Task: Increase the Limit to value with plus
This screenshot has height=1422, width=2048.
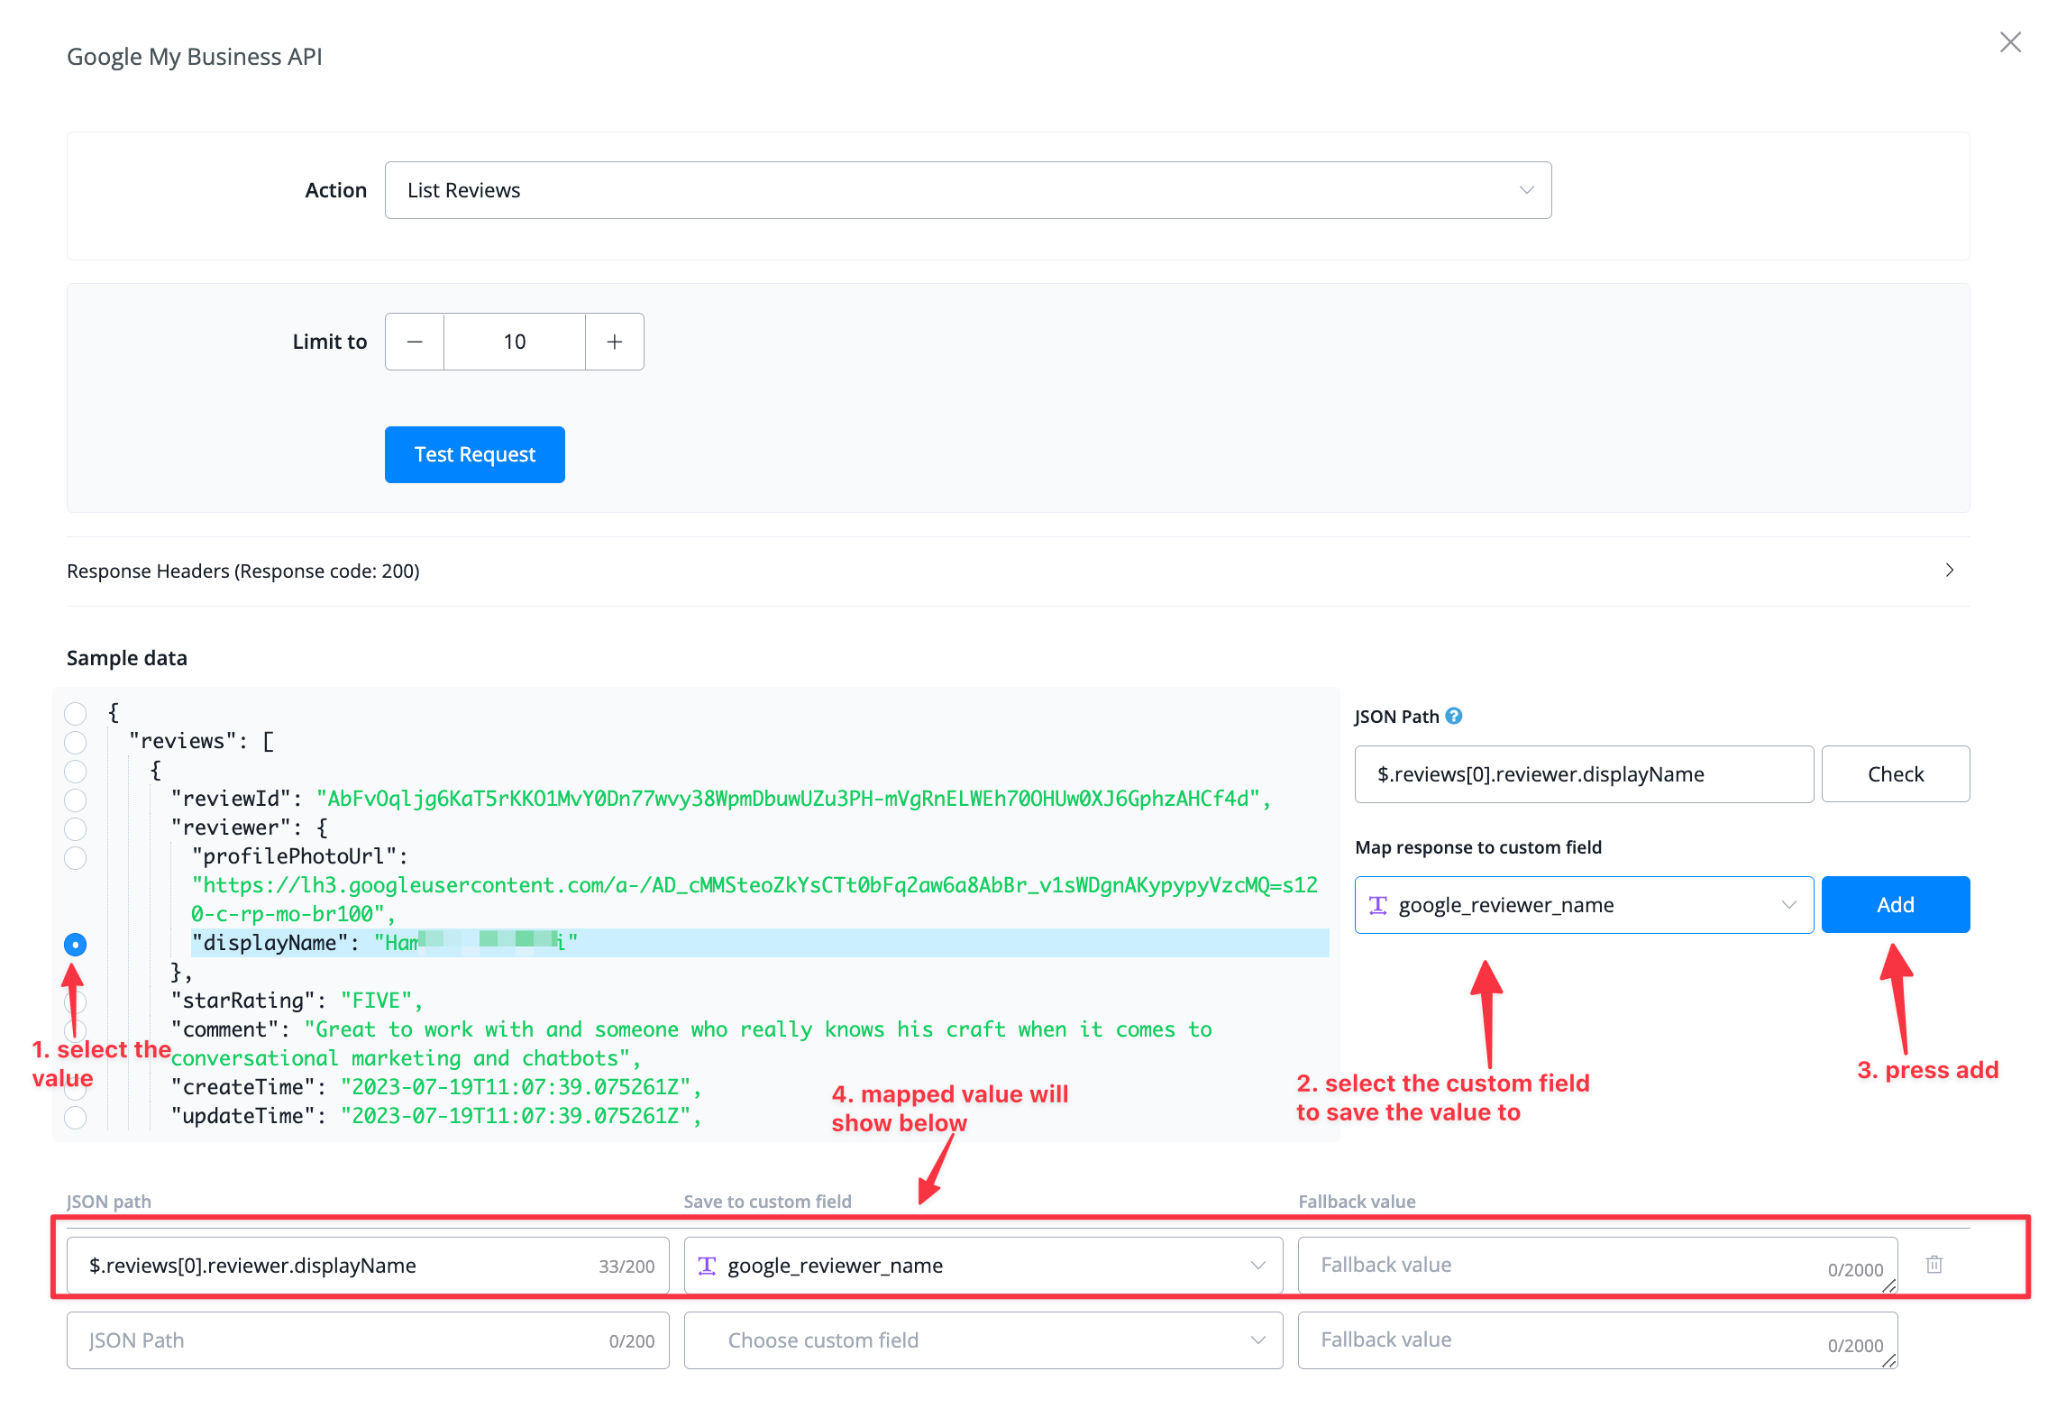Action: click(x=614, y=342)
